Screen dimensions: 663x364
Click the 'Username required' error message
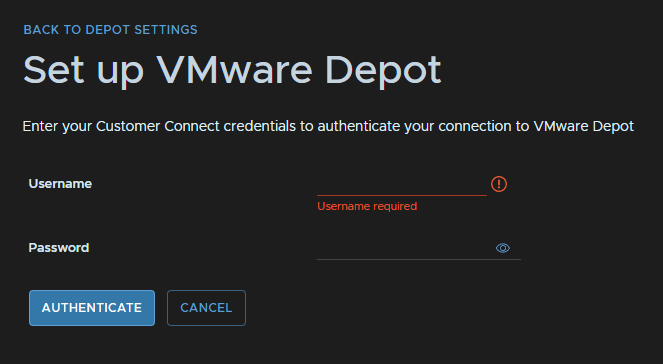click(367, 206)
